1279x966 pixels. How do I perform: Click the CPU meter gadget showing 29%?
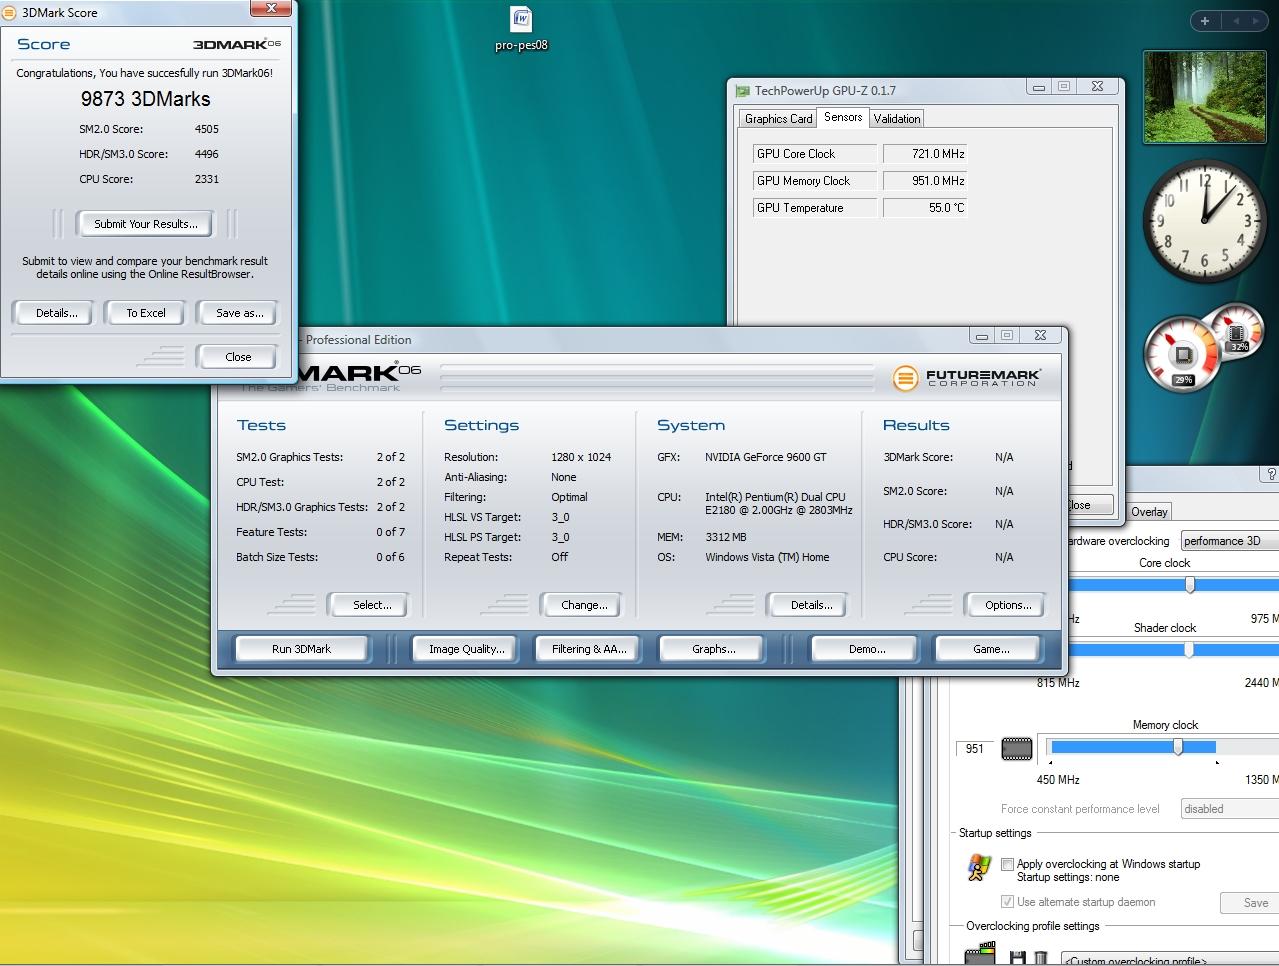1183,355
